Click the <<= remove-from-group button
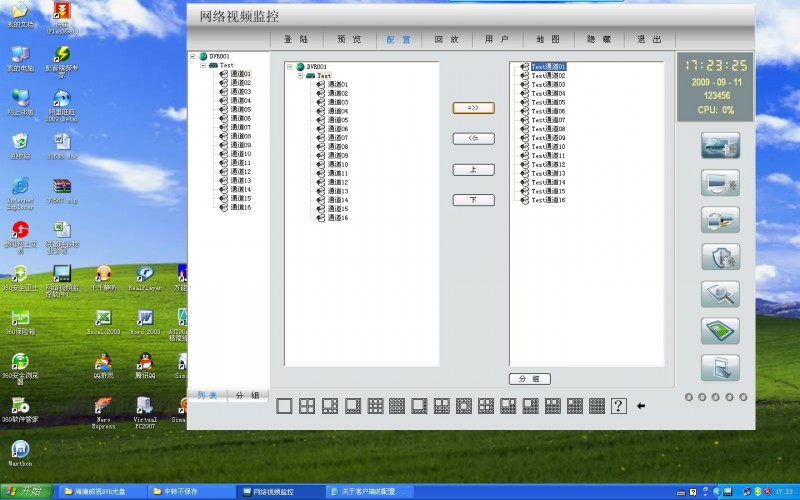Image resolution: width=800 pixels, height=500 pixels. pyautogui.click(x=473, y=138)
